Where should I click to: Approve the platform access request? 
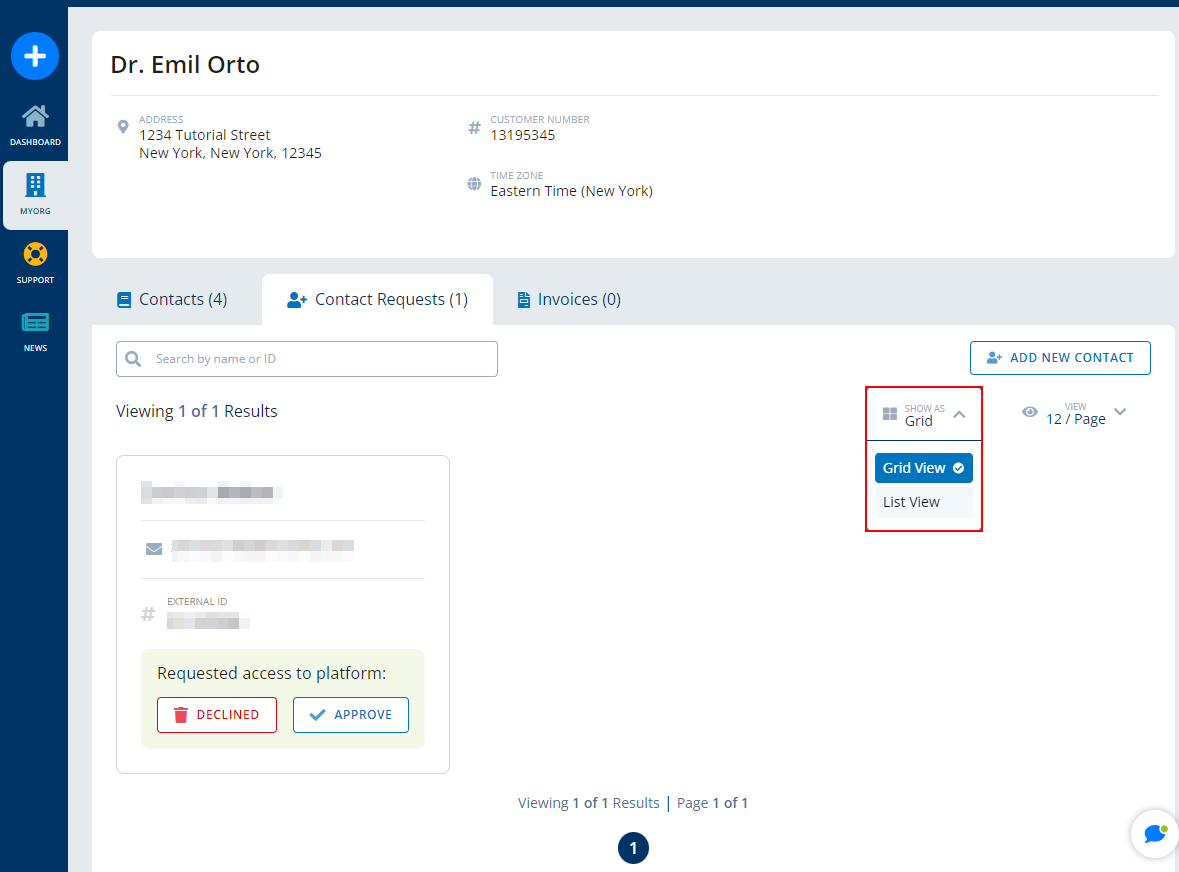point(351,714)
